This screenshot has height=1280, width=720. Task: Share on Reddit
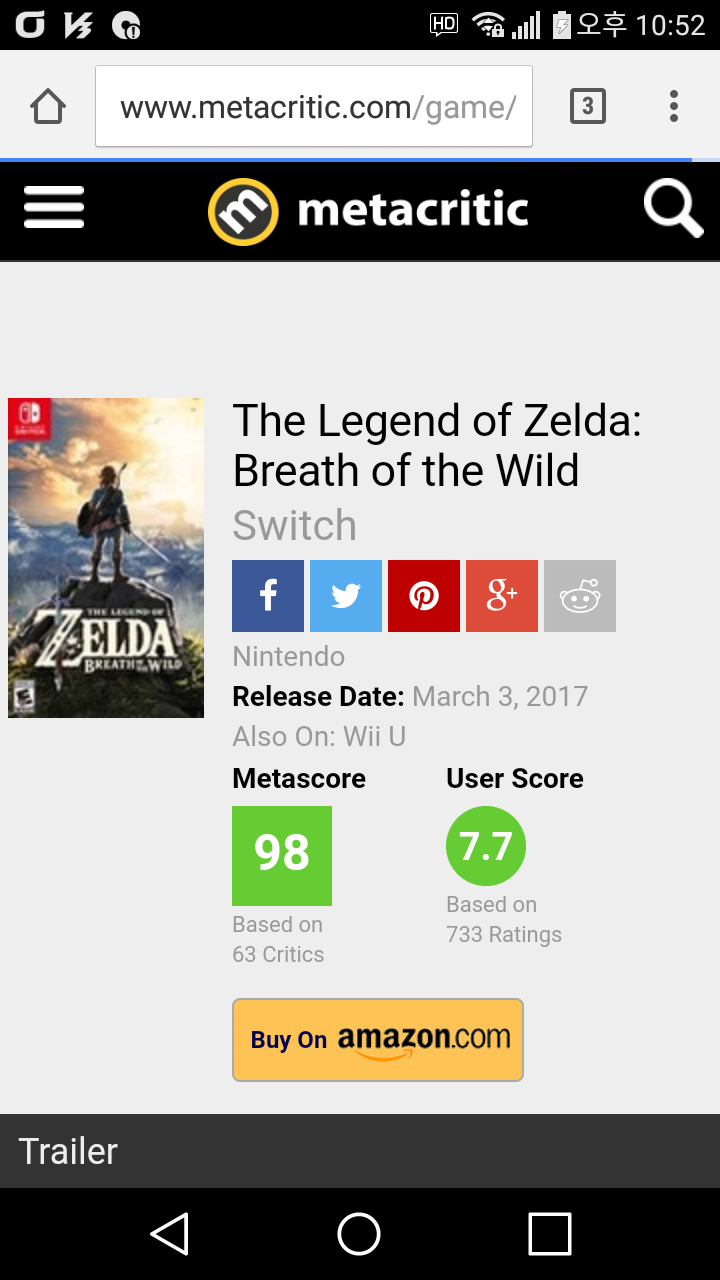[580, 596]
